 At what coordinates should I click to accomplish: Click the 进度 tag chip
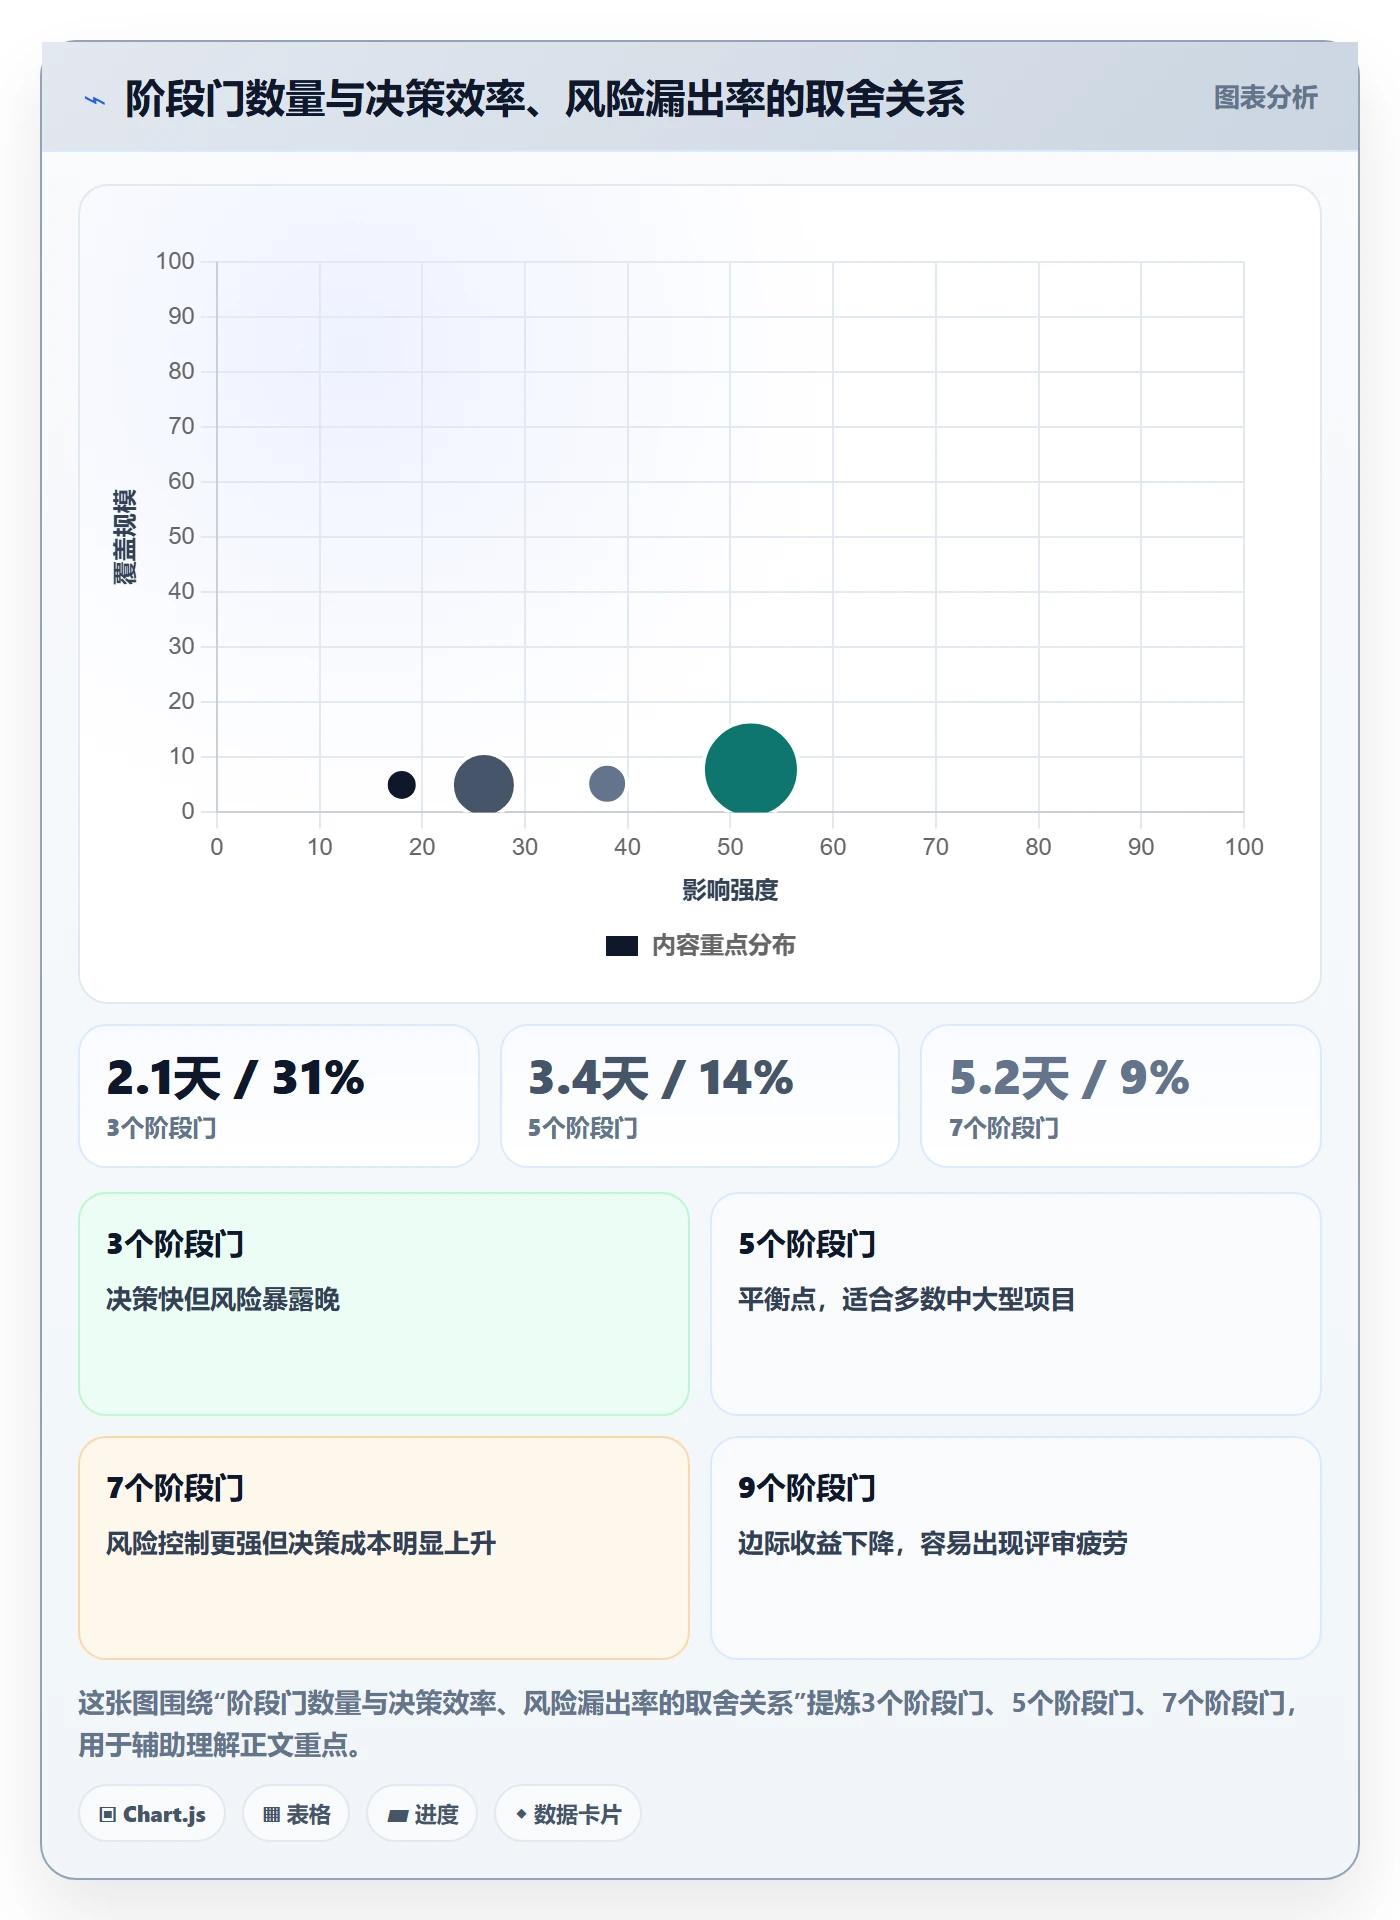click(422, 1814)
